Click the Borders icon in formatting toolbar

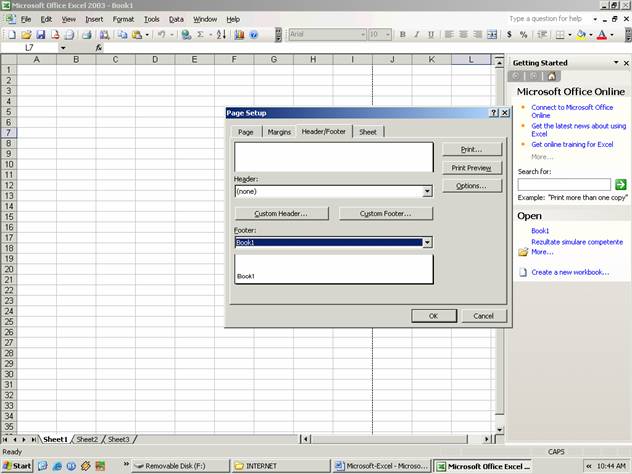[560, 35]
